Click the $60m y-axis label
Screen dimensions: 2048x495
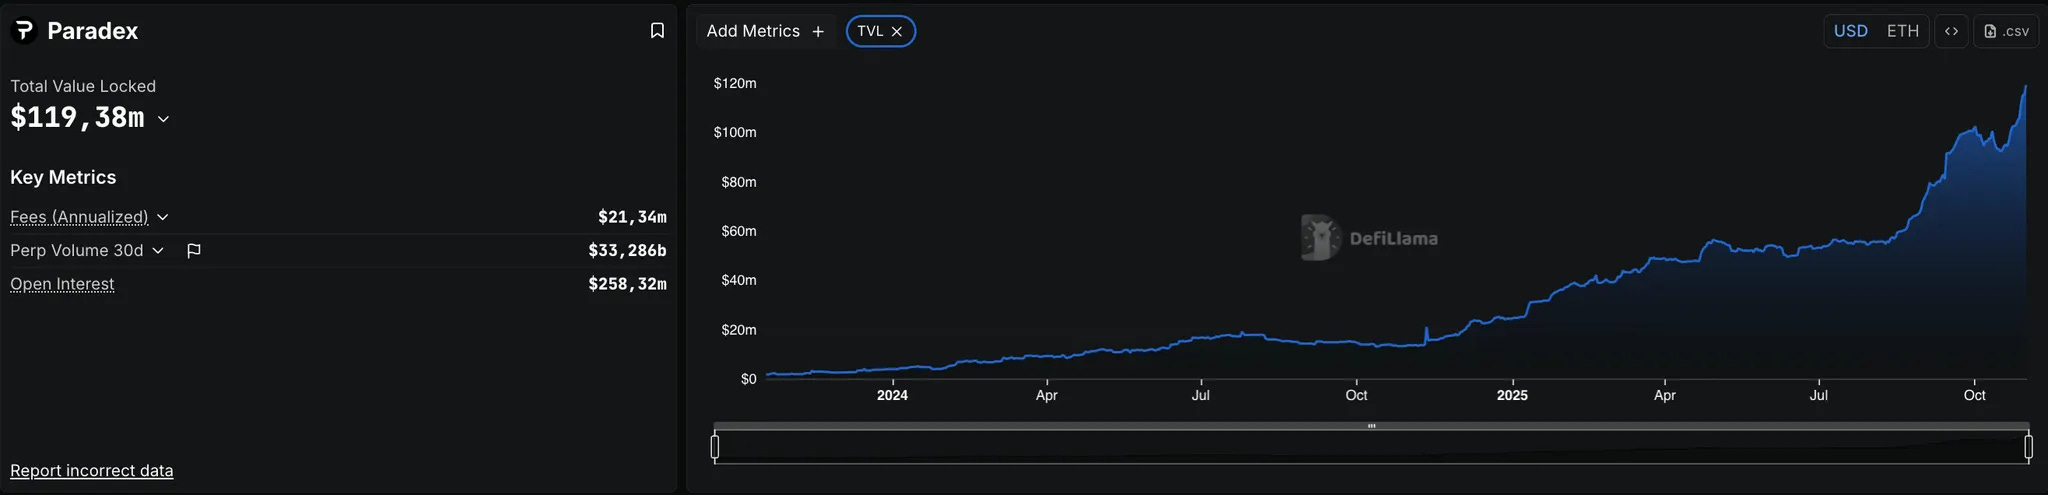[x=739, y=231]
